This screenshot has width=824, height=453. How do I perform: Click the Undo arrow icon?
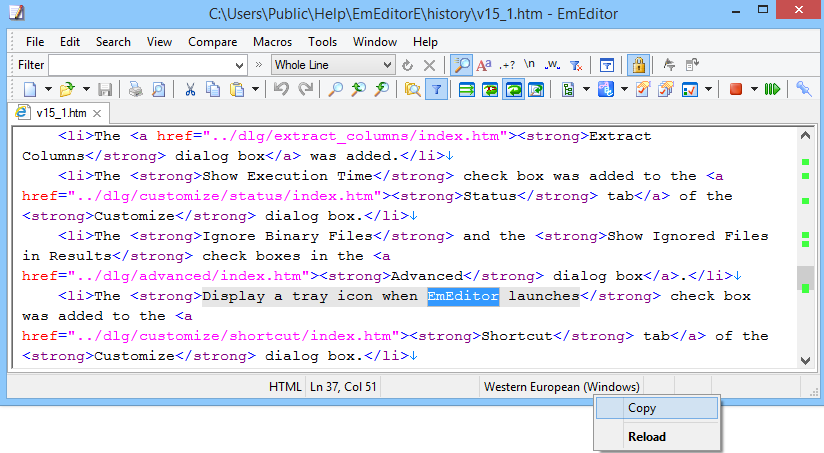coord(282,89)
